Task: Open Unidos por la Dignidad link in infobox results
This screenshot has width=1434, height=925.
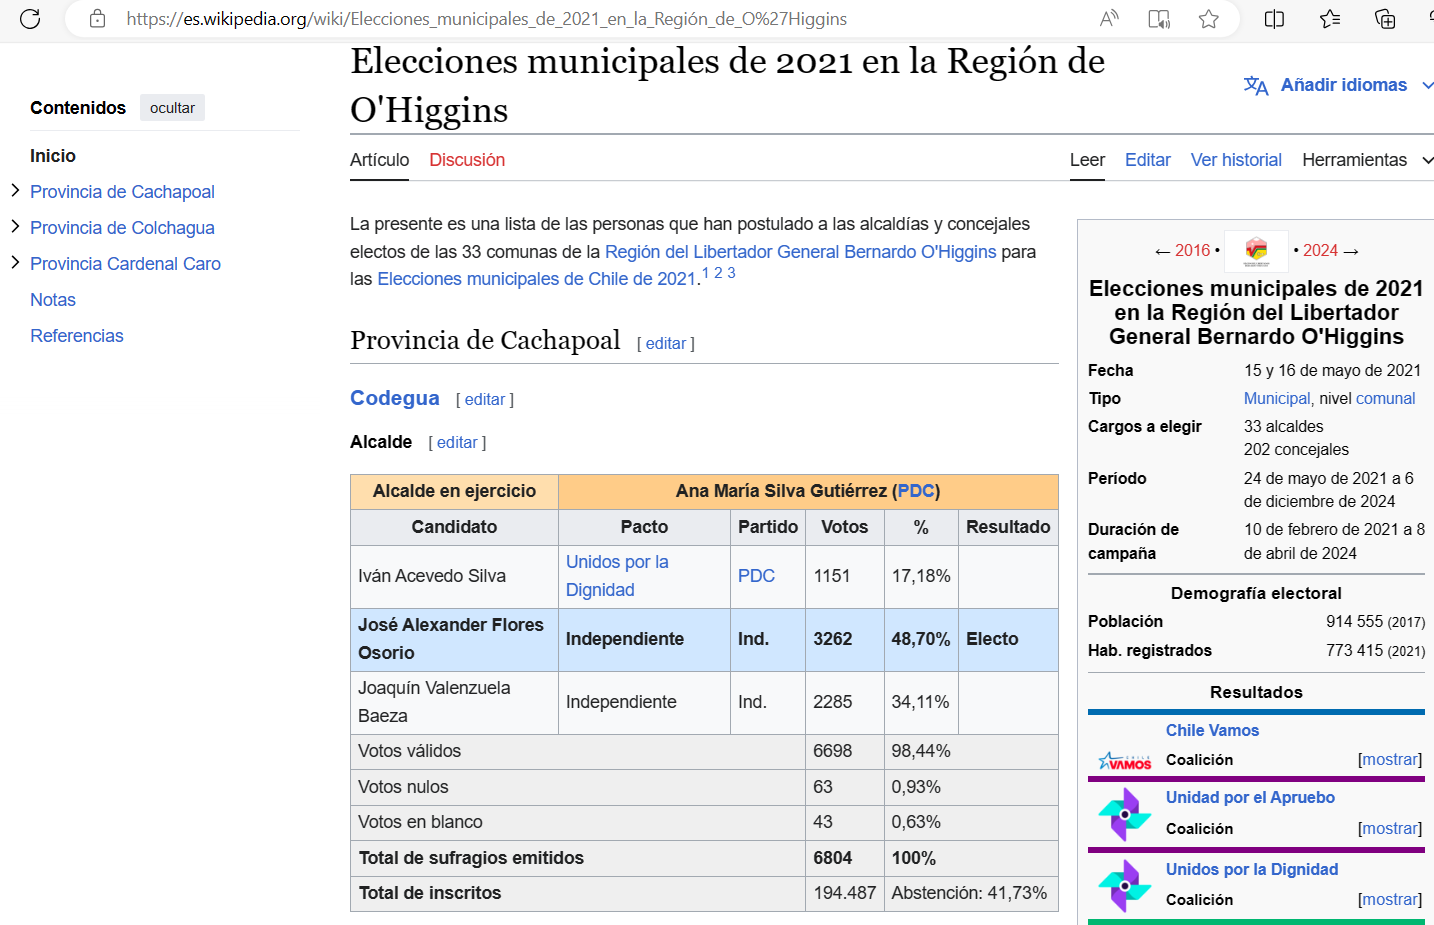Action: click(1252, 870)
